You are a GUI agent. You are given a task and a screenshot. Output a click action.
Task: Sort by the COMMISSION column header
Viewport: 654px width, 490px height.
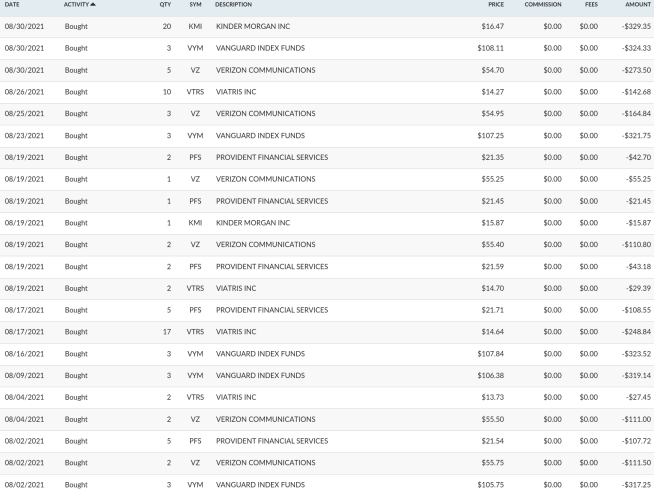pyautogui.click(x=543, y=5)
